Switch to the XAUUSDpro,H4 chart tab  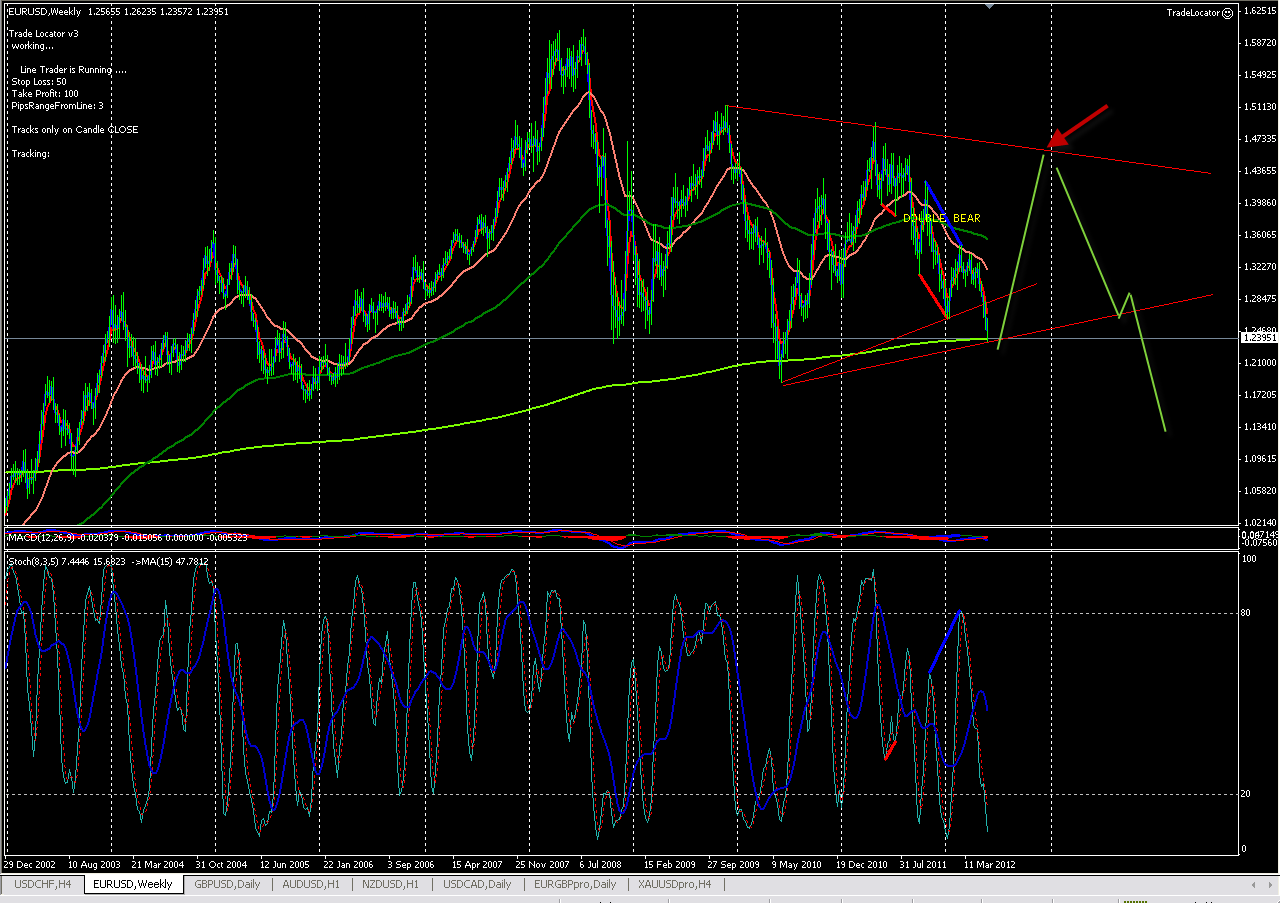[x=675, y=884]
